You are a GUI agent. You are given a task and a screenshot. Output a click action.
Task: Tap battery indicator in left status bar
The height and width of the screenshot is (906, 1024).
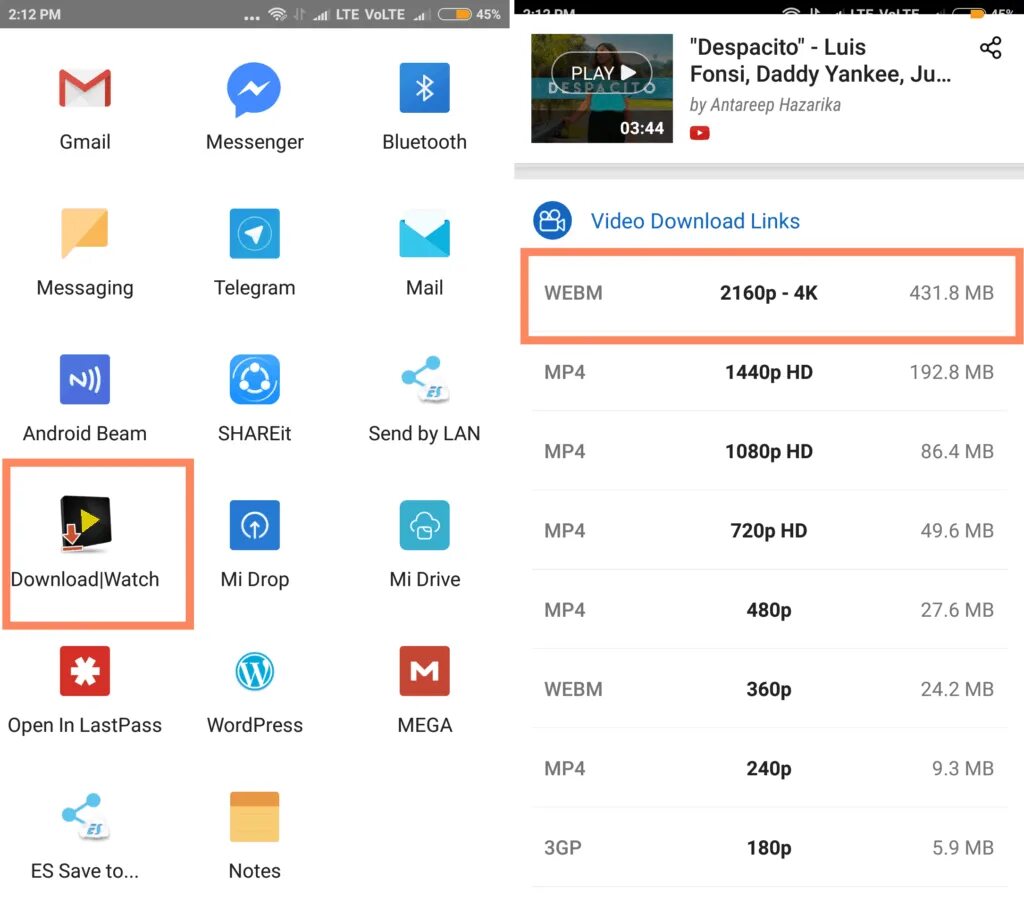click(x=455, y=14)
